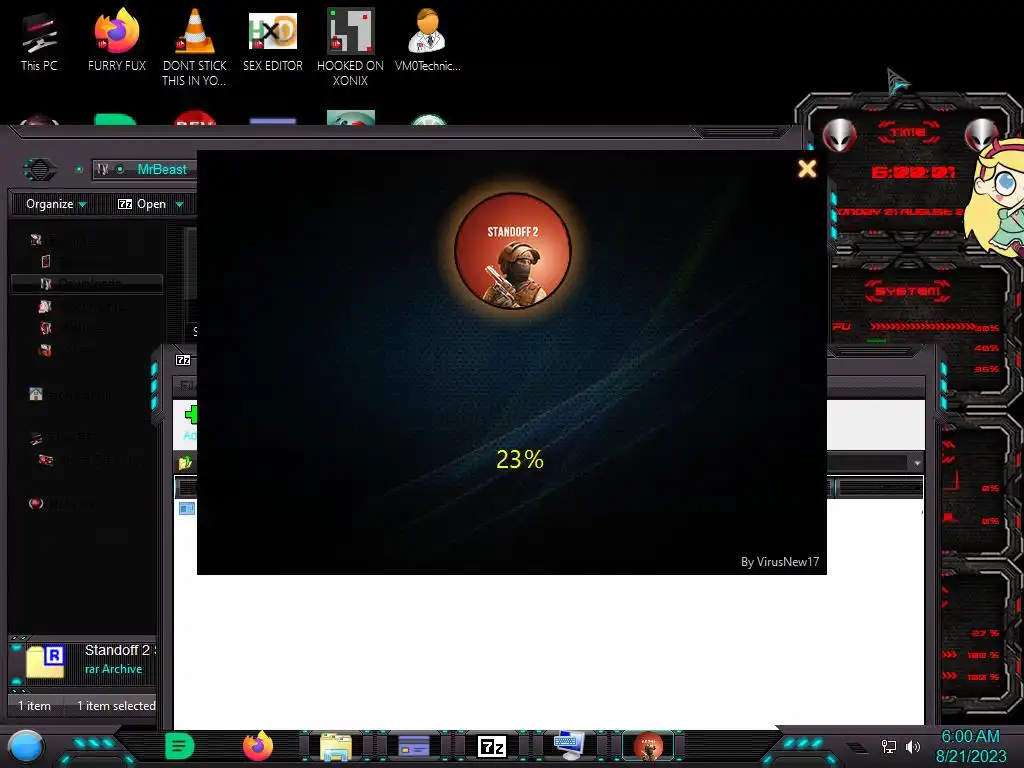The image size is (1024, 768).
Task: Click the green Add button in 7-Zip
Action: 189,423
